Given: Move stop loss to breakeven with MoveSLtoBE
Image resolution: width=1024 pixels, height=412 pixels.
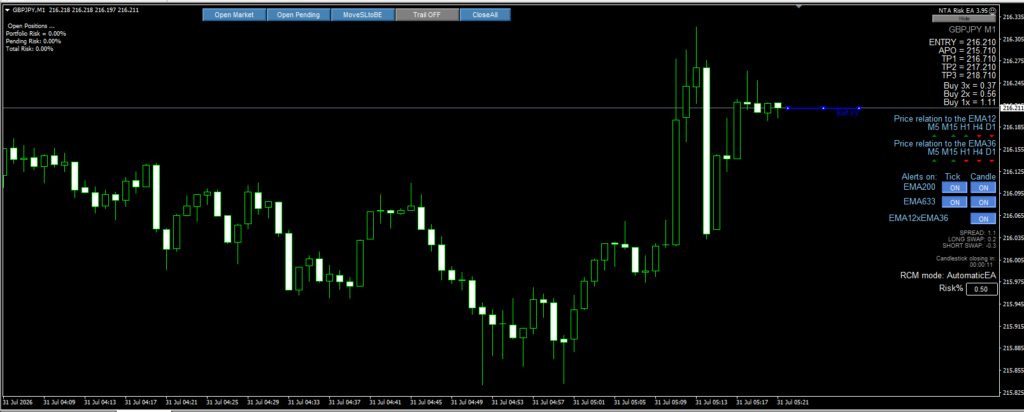Looking at the screenshot, I should pyautogui.click(x=362, y=14).
